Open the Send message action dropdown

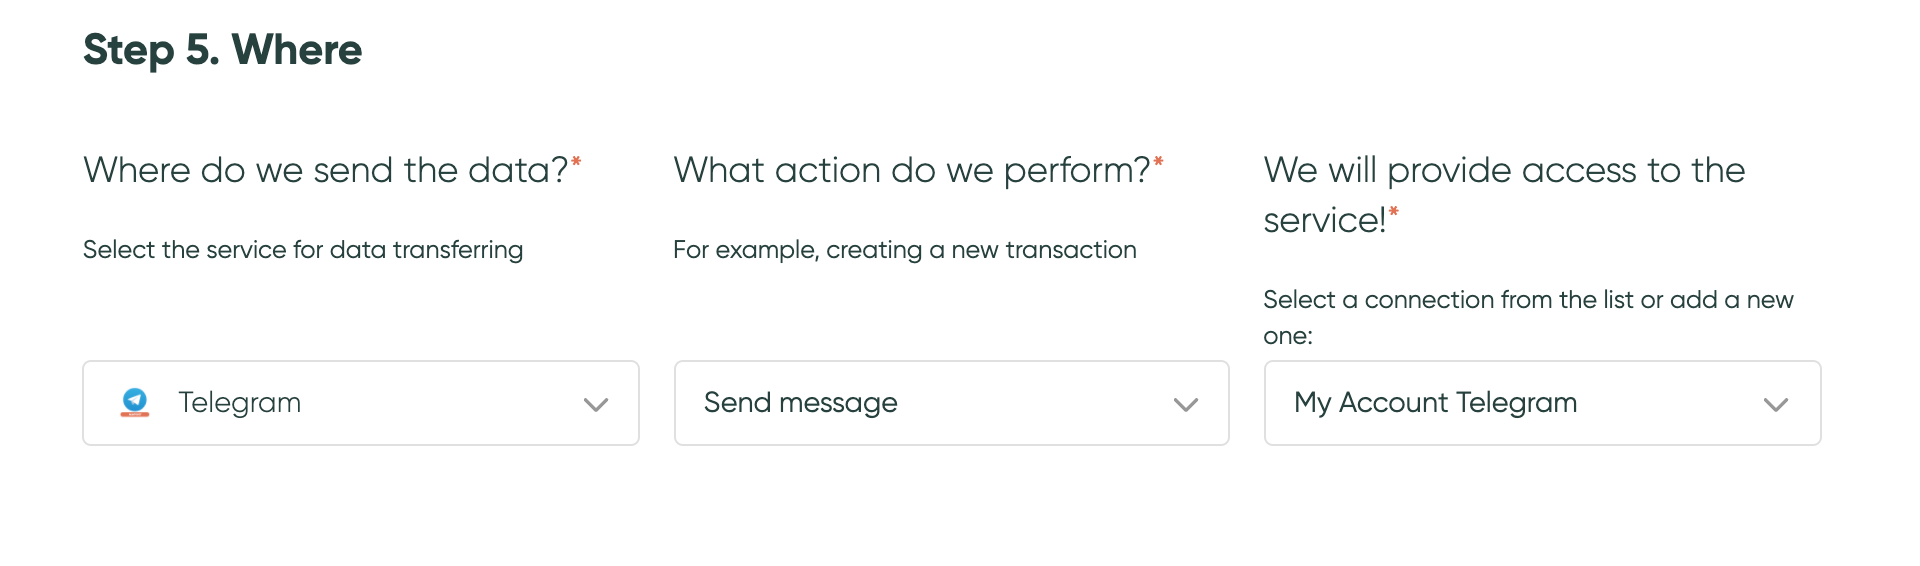tap(952, 403)
